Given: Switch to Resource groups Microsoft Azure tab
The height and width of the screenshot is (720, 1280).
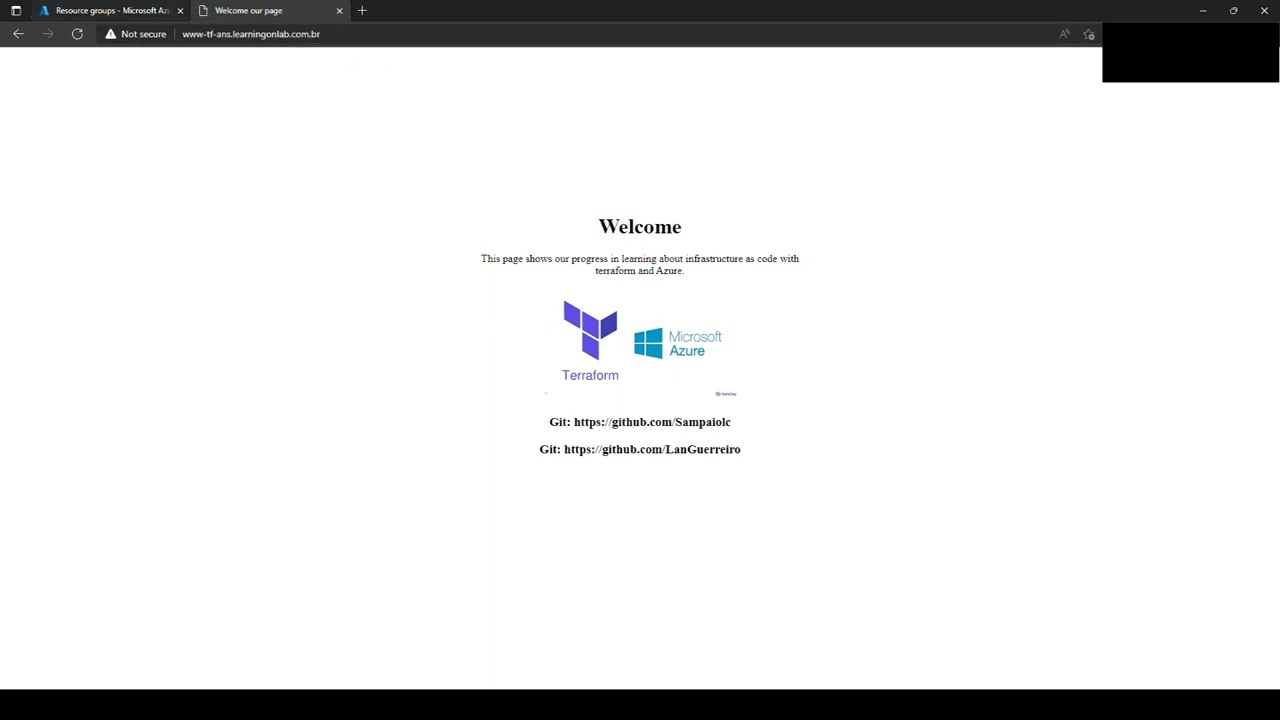Looking at the screenshot, I should coord(111,10).
